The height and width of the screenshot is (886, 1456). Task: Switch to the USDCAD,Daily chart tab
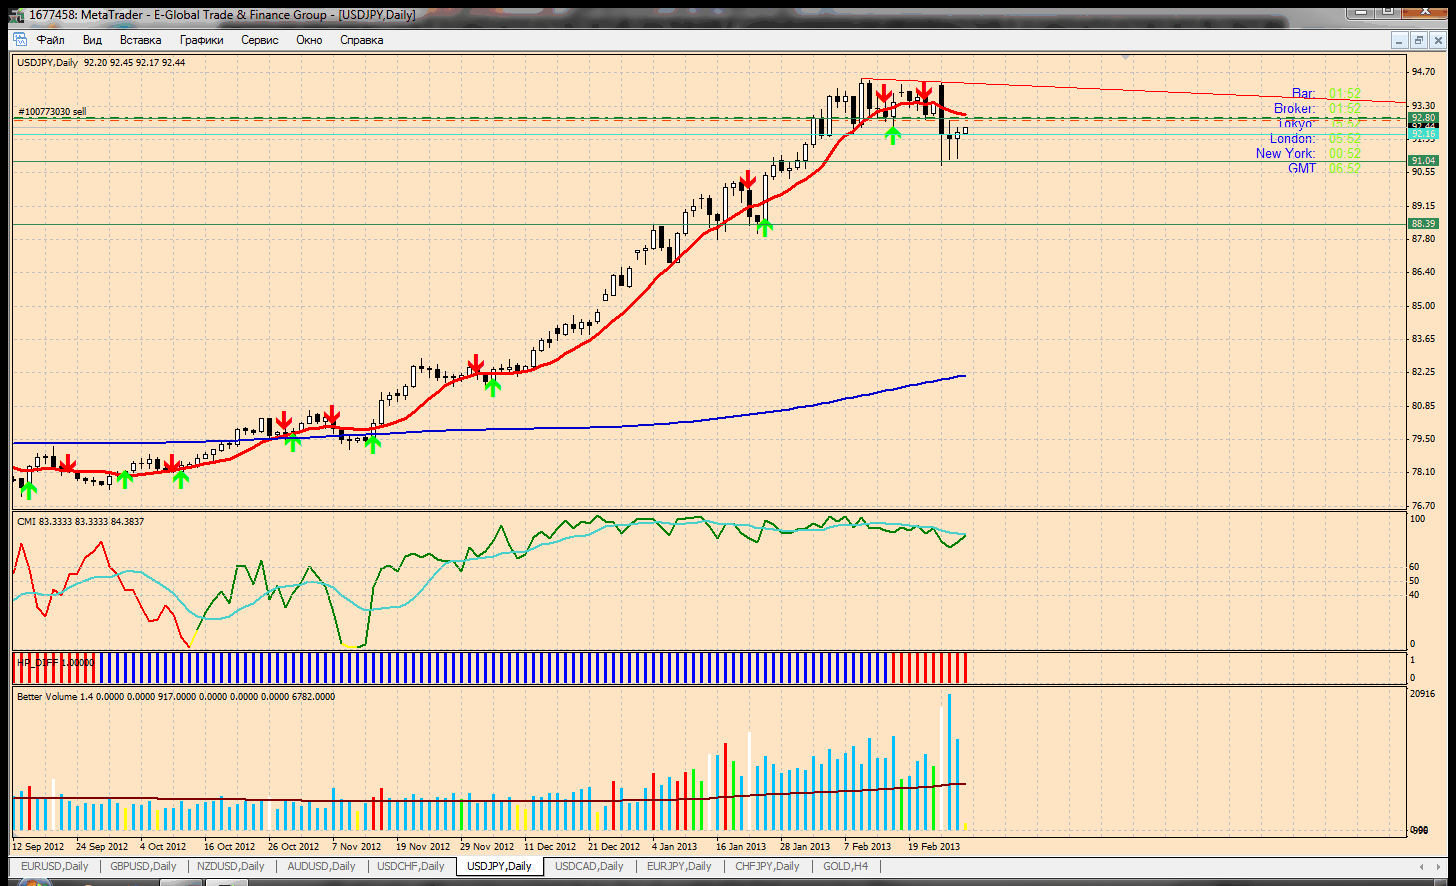[x=589, y=866]
